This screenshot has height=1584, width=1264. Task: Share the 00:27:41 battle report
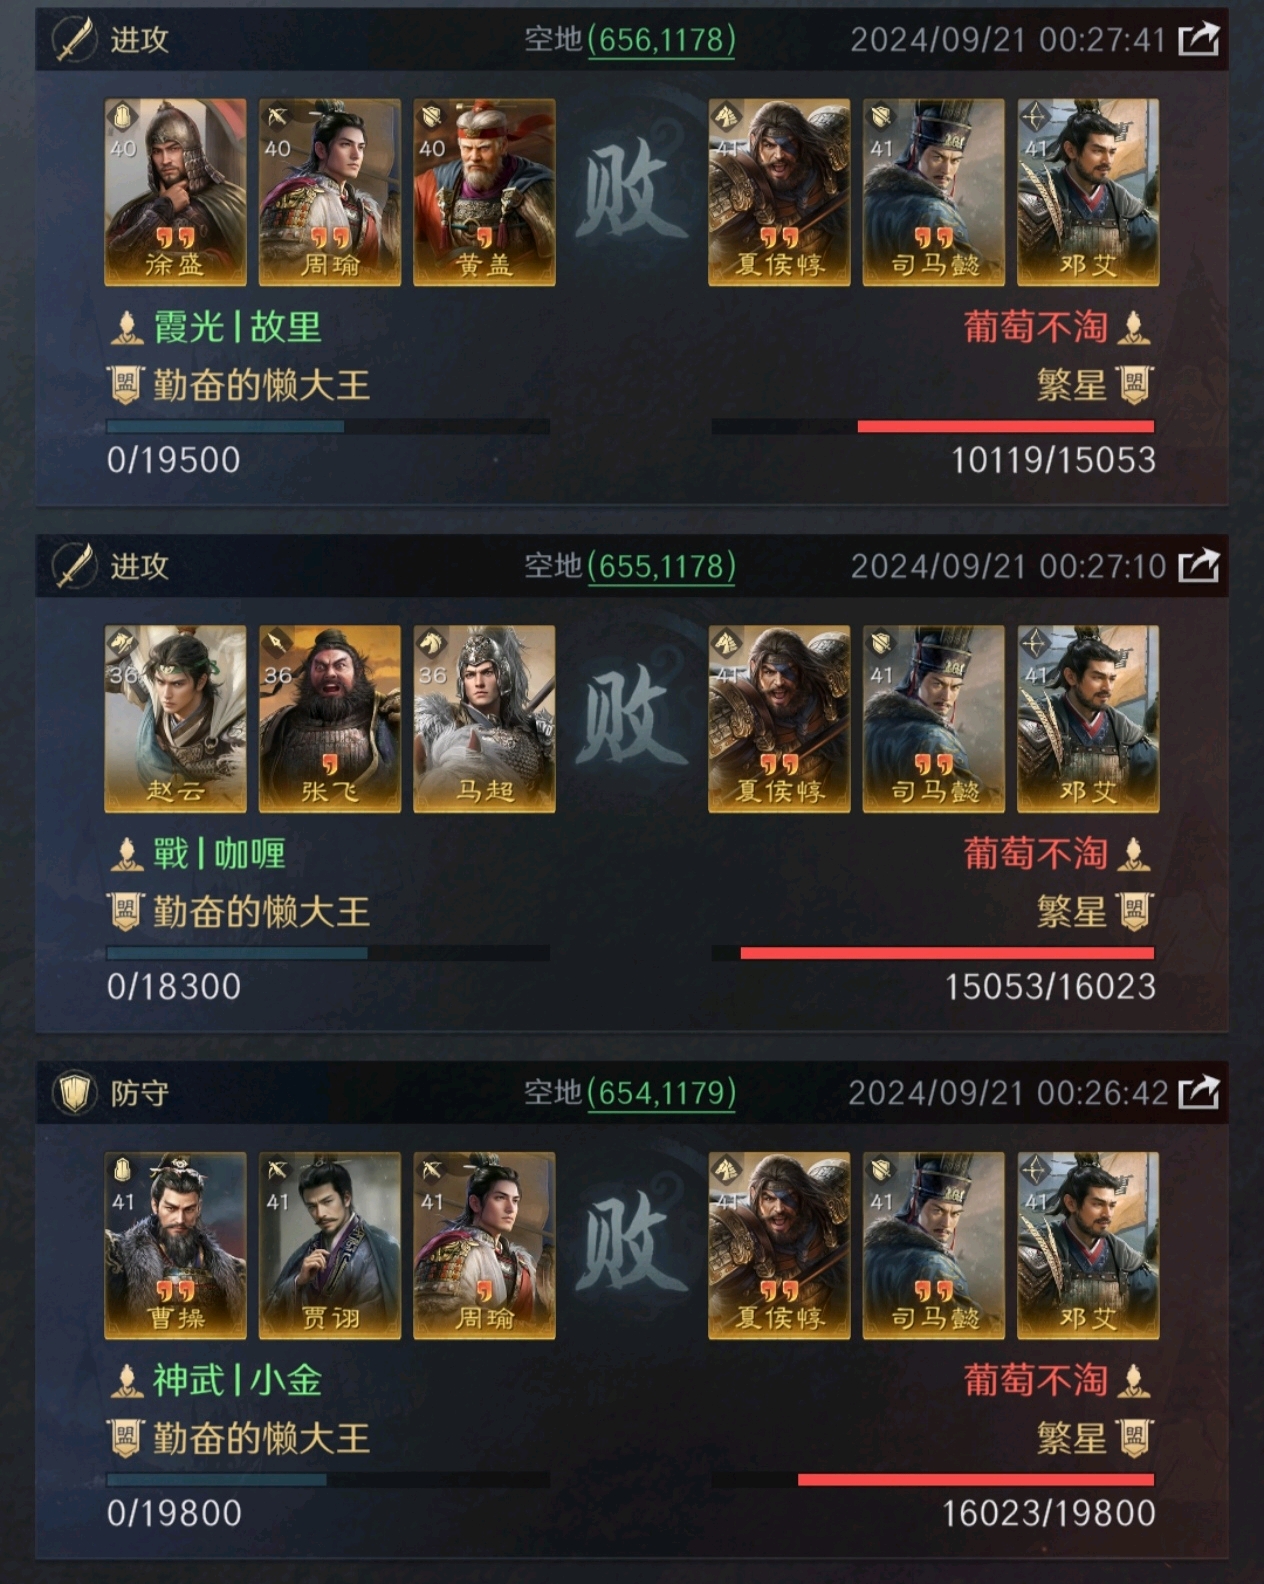(1199, 40)
